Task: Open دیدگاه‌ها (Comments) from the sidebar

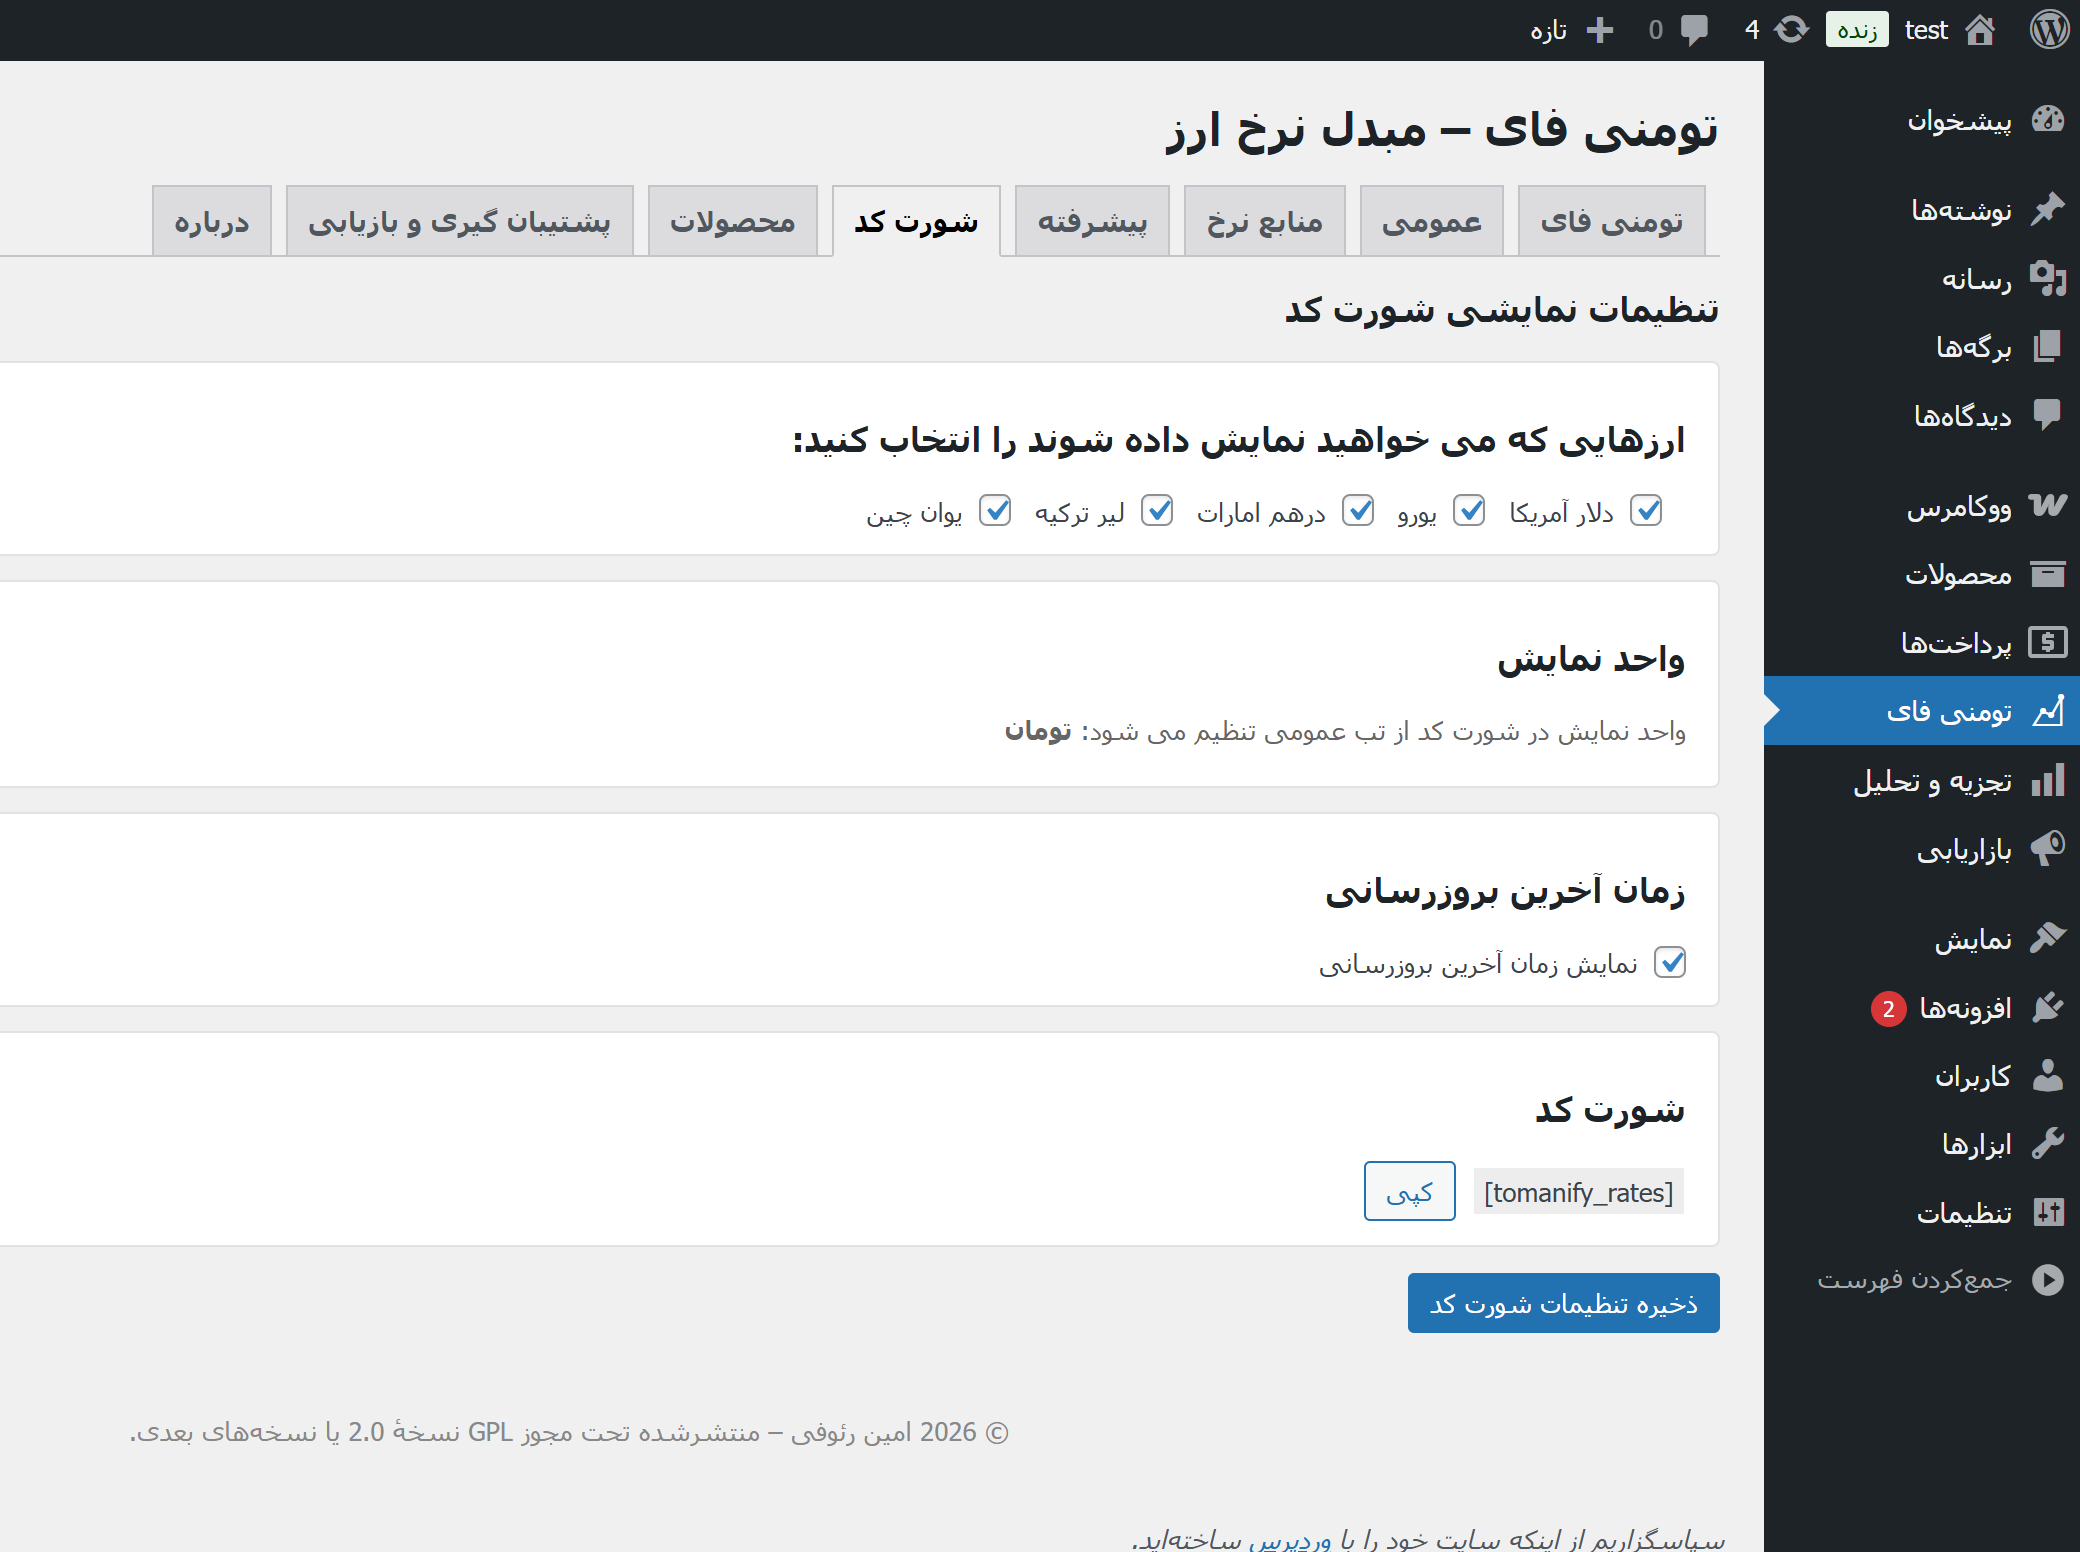Action: (1955, 415)
